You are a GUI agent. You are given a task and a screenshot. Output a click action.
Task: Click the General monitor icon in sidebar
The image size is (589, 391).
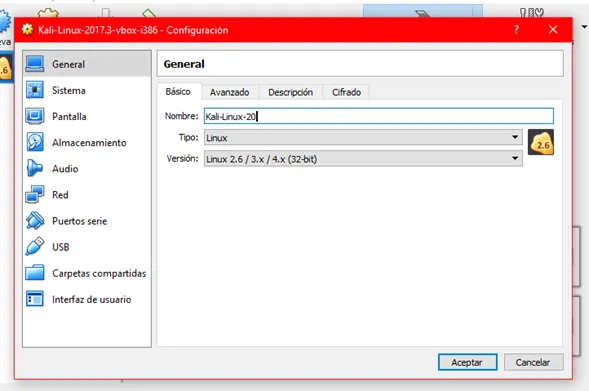click(35, 64)
